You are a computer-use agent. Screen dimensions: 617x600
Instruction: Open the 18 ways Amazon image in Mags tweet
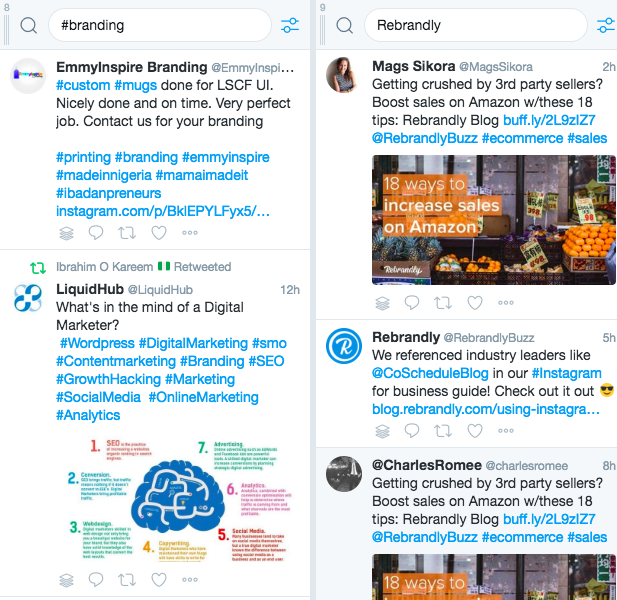pyautogui.click(x=494, y=220)
